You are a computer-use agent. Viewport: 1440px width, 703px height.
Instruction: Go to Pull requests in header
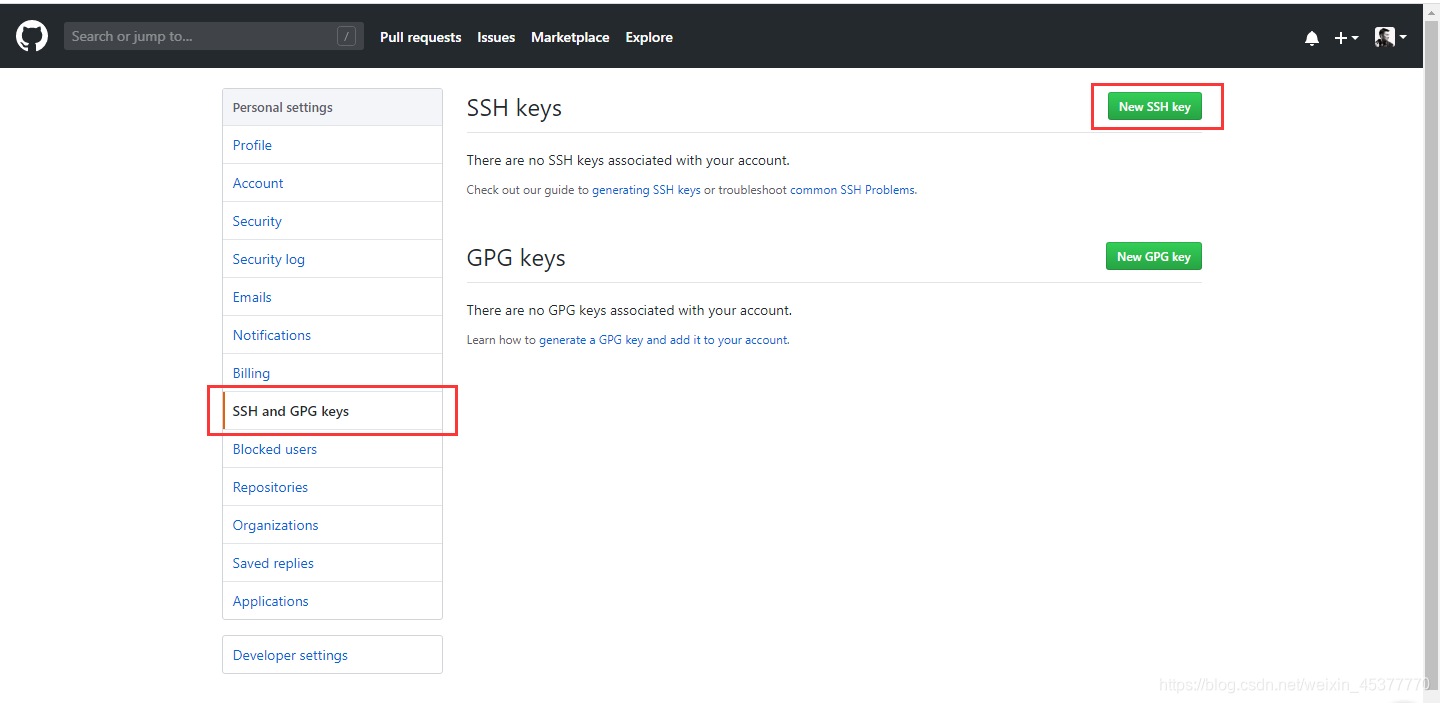click(420, 37)
